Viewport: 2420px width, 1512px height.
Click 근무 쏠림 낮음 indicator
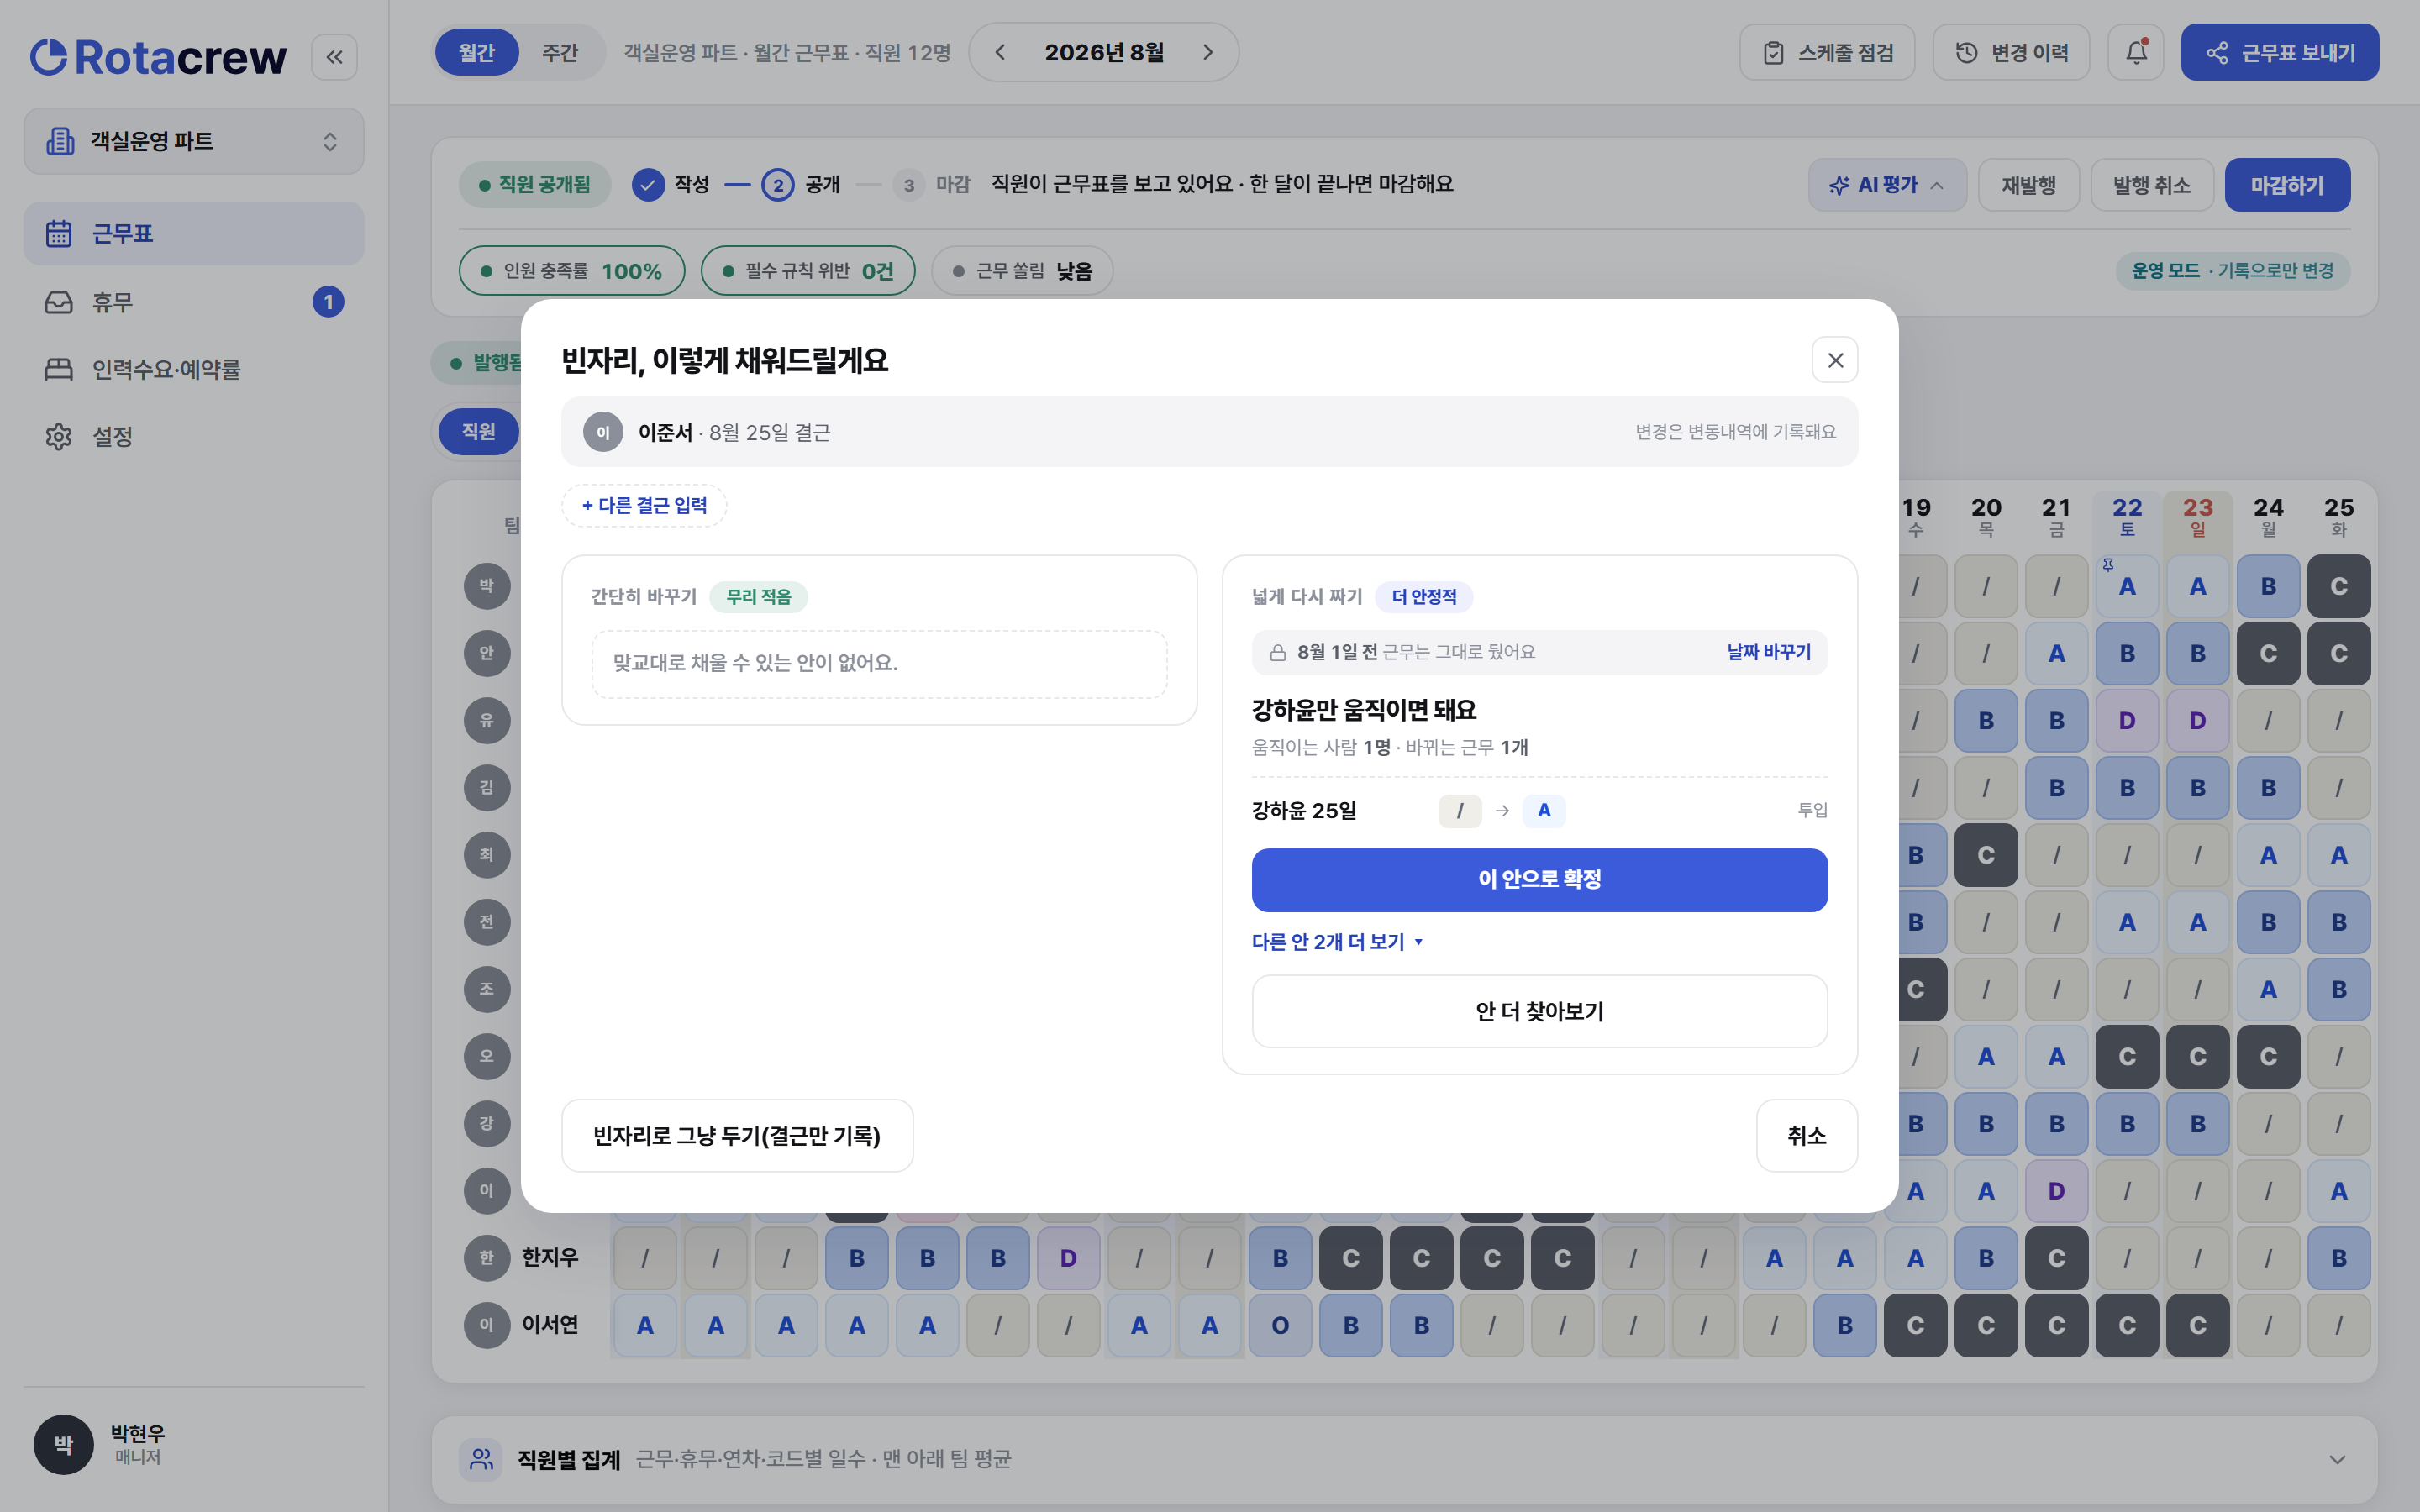click(1022, 271)
